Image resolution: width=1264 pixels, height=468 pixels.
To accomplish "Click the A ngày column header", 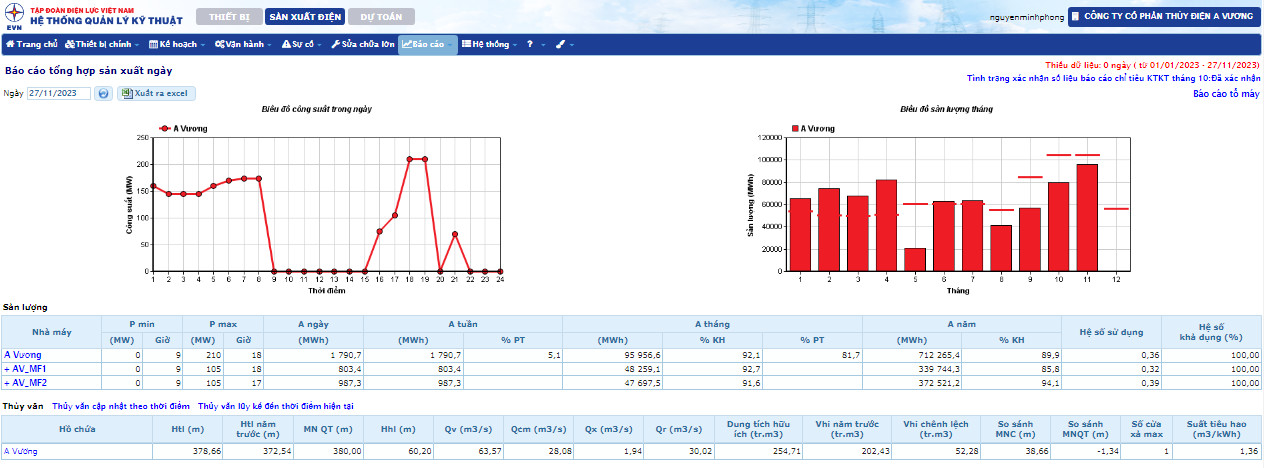I will tap(313, 324).
